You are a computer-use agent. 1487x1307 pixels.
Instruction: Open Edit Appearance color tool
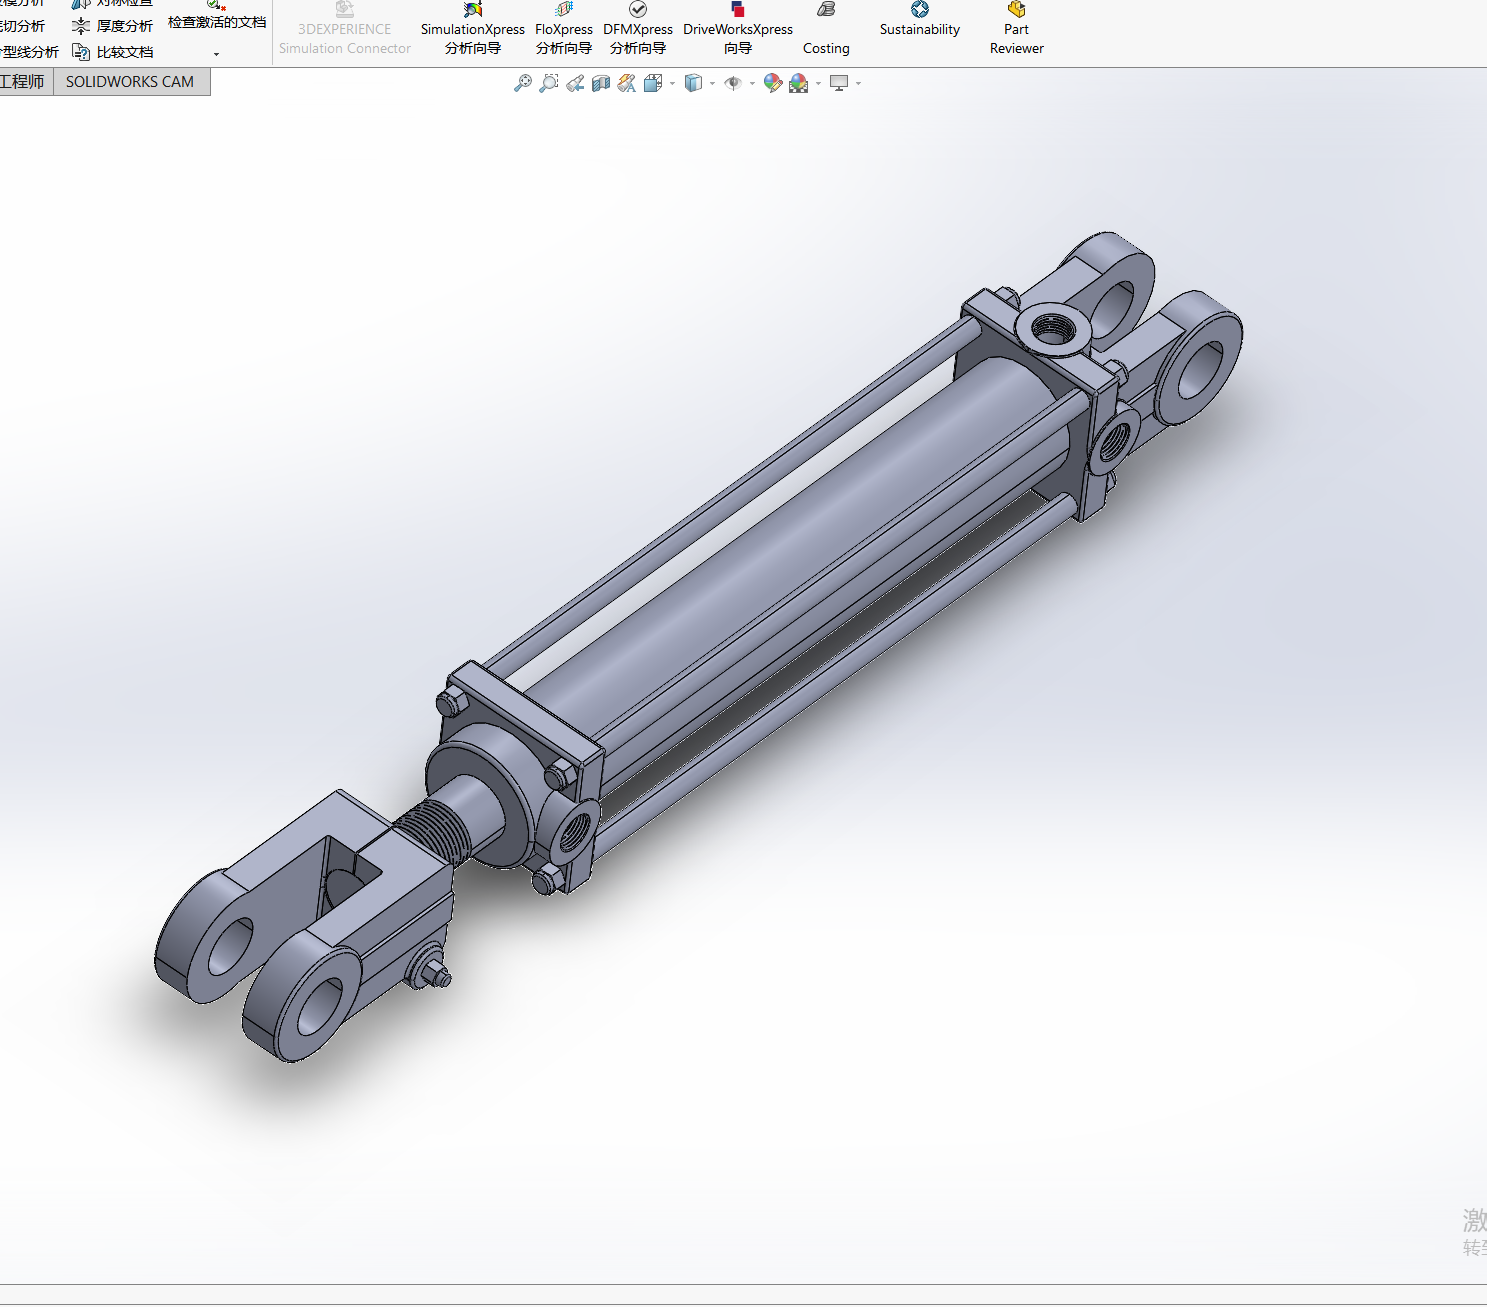pyautogui.click(x=773, y=84)
